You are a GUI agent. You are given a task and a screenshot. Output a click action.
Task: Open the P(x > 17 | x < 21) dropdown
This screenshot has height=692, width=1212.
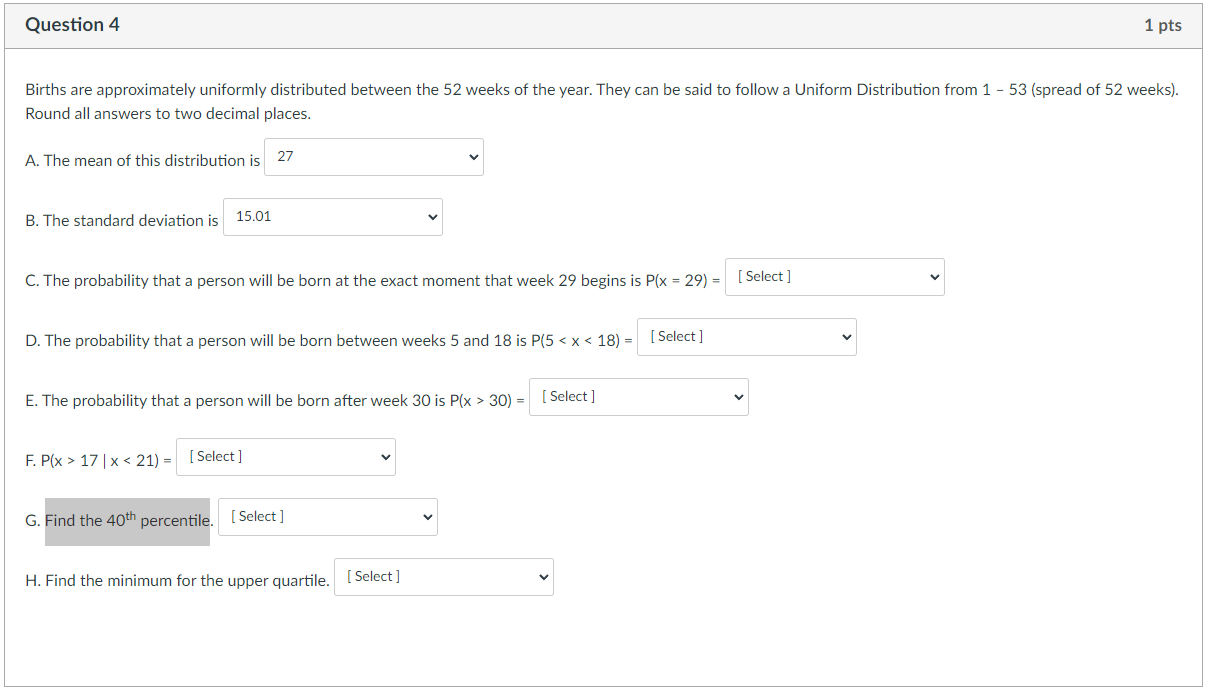285,457
